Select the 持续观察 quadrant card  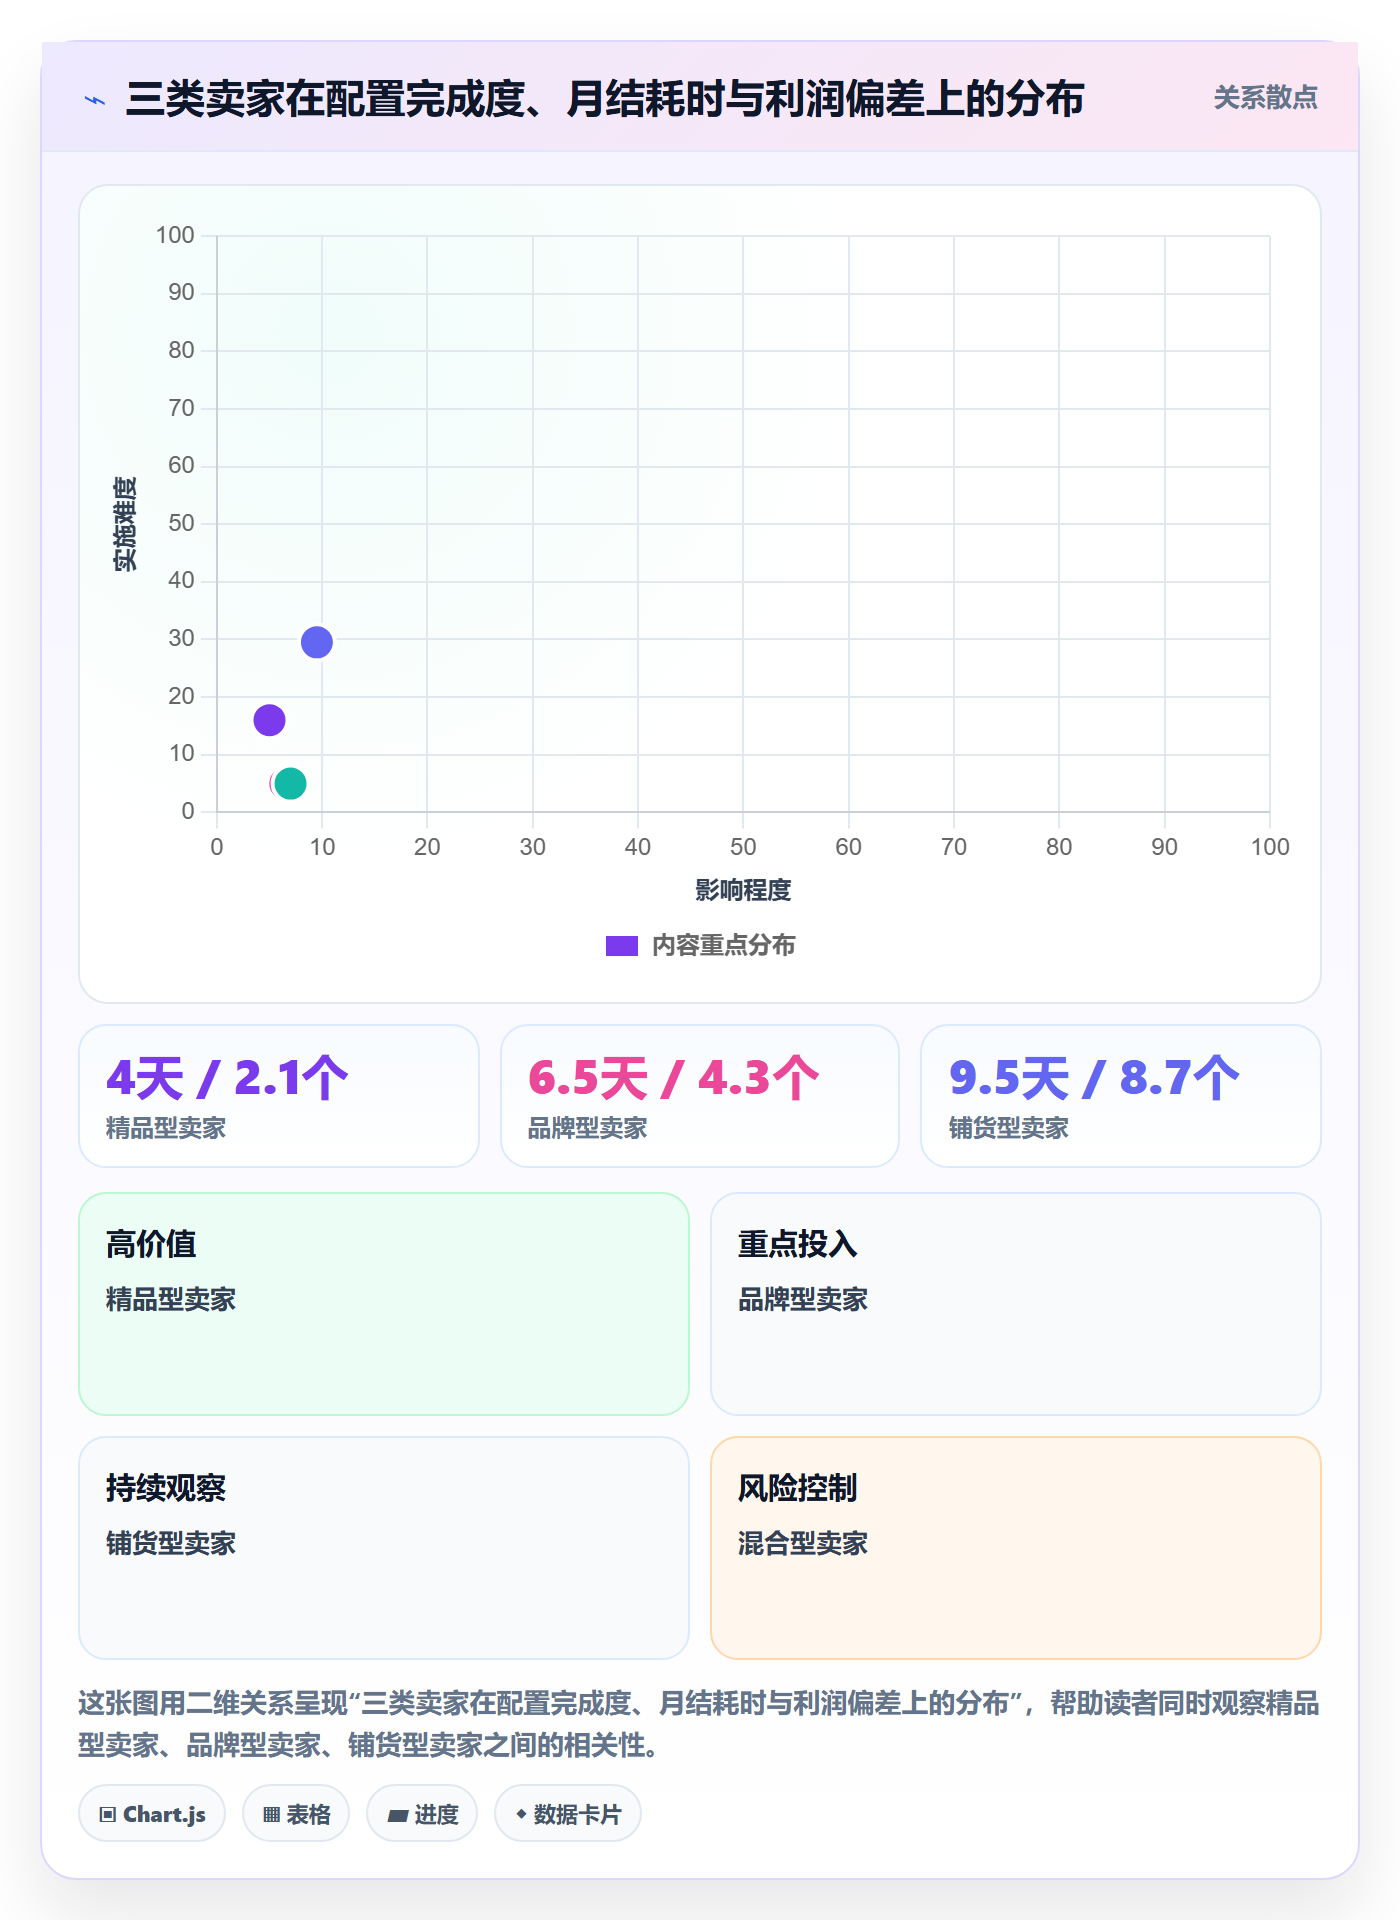pyautogui.click(x=384, y=1548)
